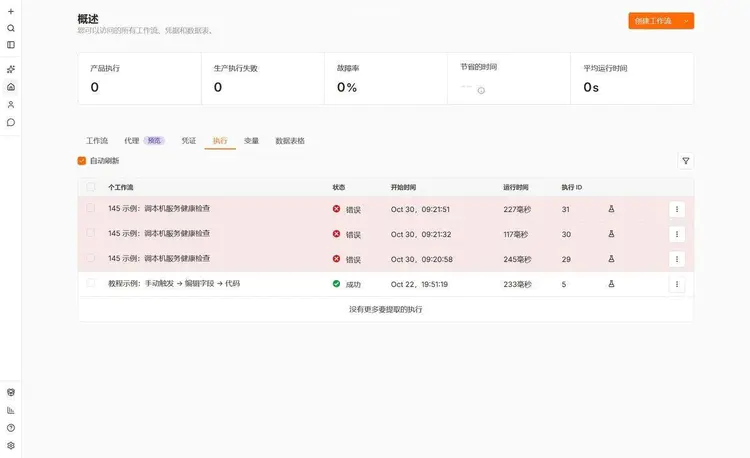Click the 227毫秒 run time cell

[517, 209]
